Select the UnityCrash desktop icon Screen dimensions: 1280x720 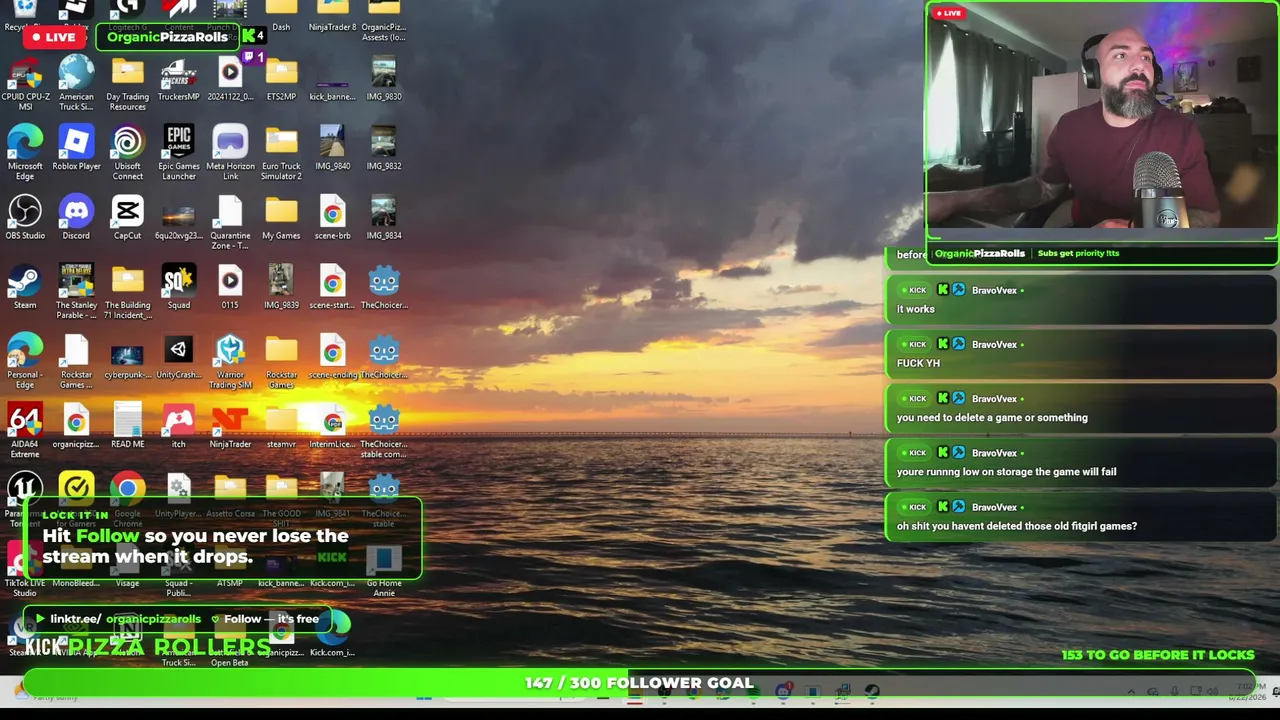179,357
